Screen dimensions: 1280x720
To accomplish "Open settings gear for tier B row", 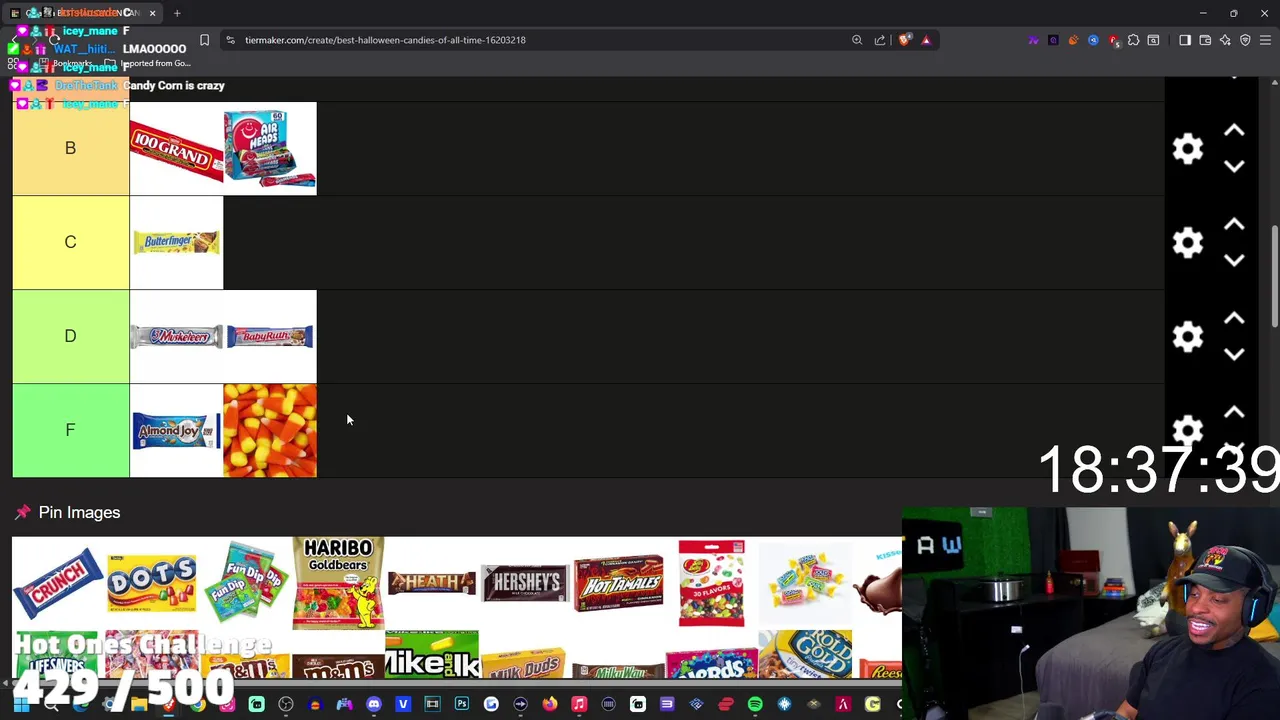I will (1187, 149).
